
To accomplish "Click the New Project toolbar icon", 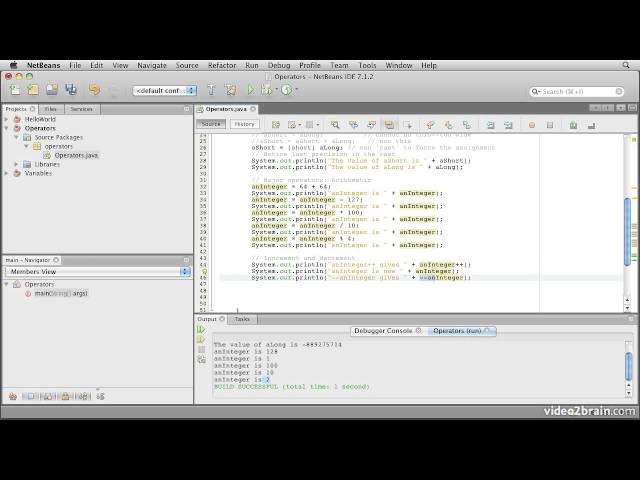I will [x=33, y=89].
